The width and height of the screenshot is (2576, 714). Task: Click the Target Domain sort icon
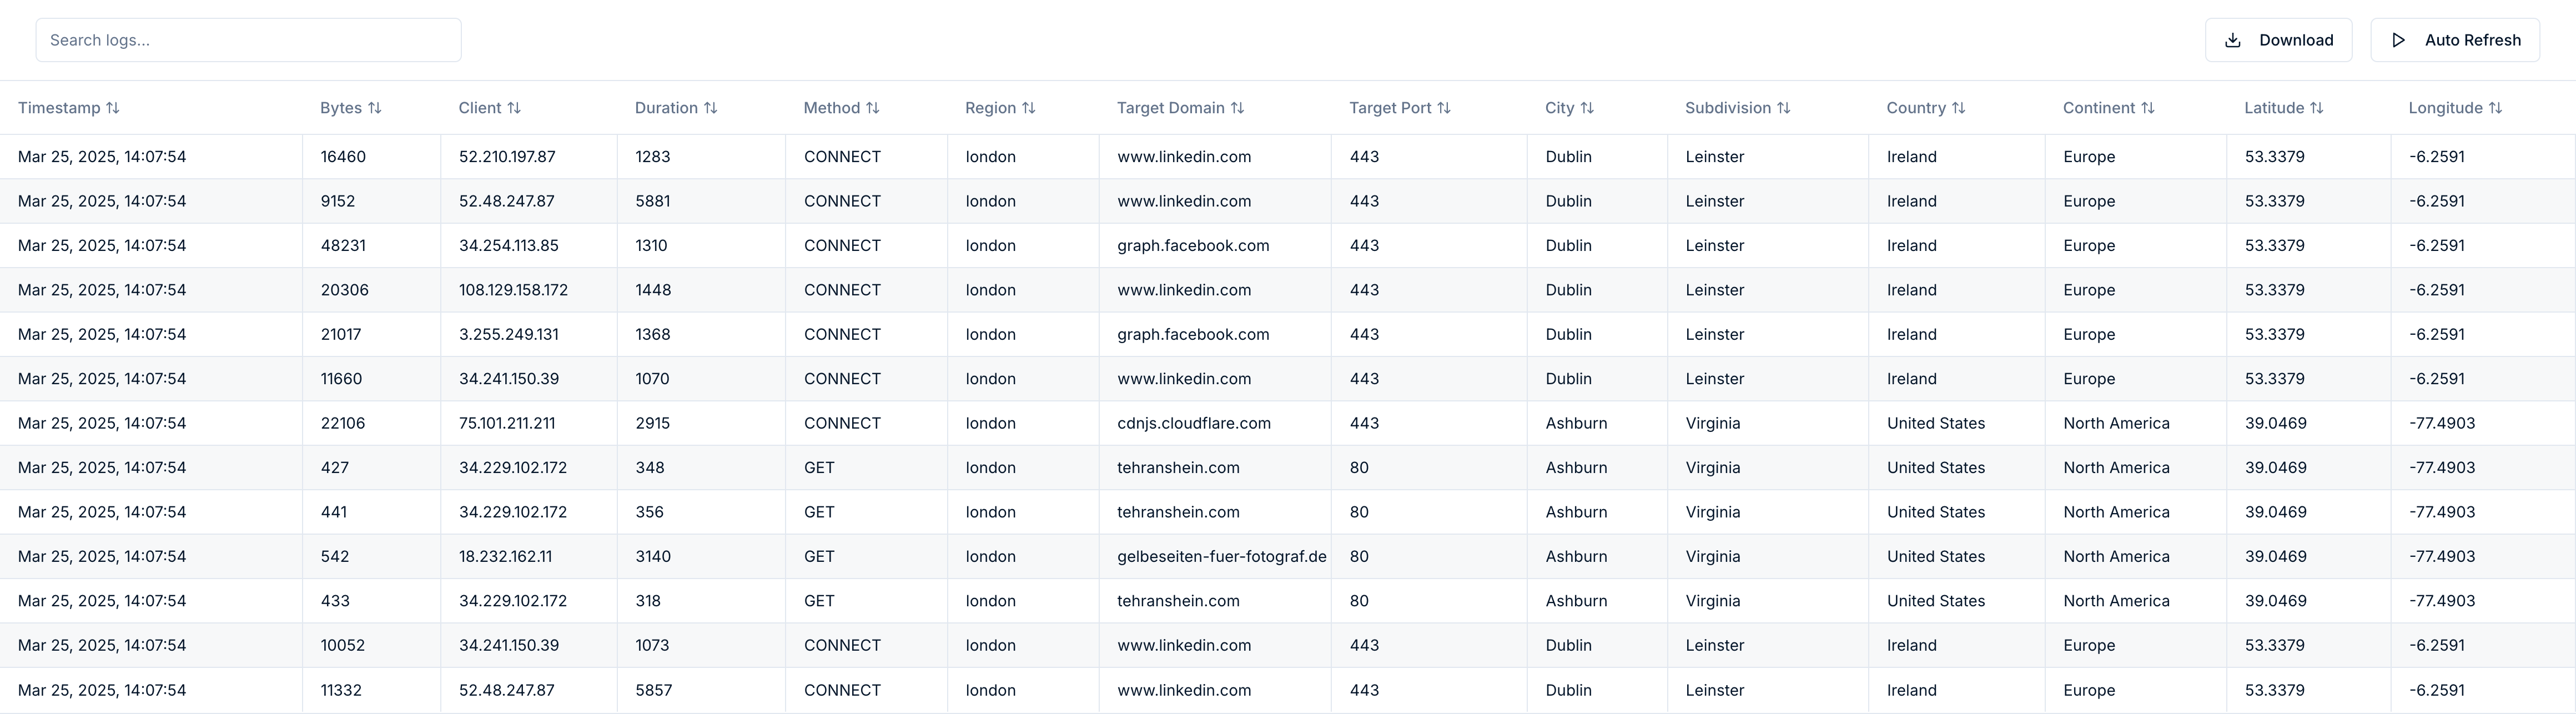[1238, 108]
